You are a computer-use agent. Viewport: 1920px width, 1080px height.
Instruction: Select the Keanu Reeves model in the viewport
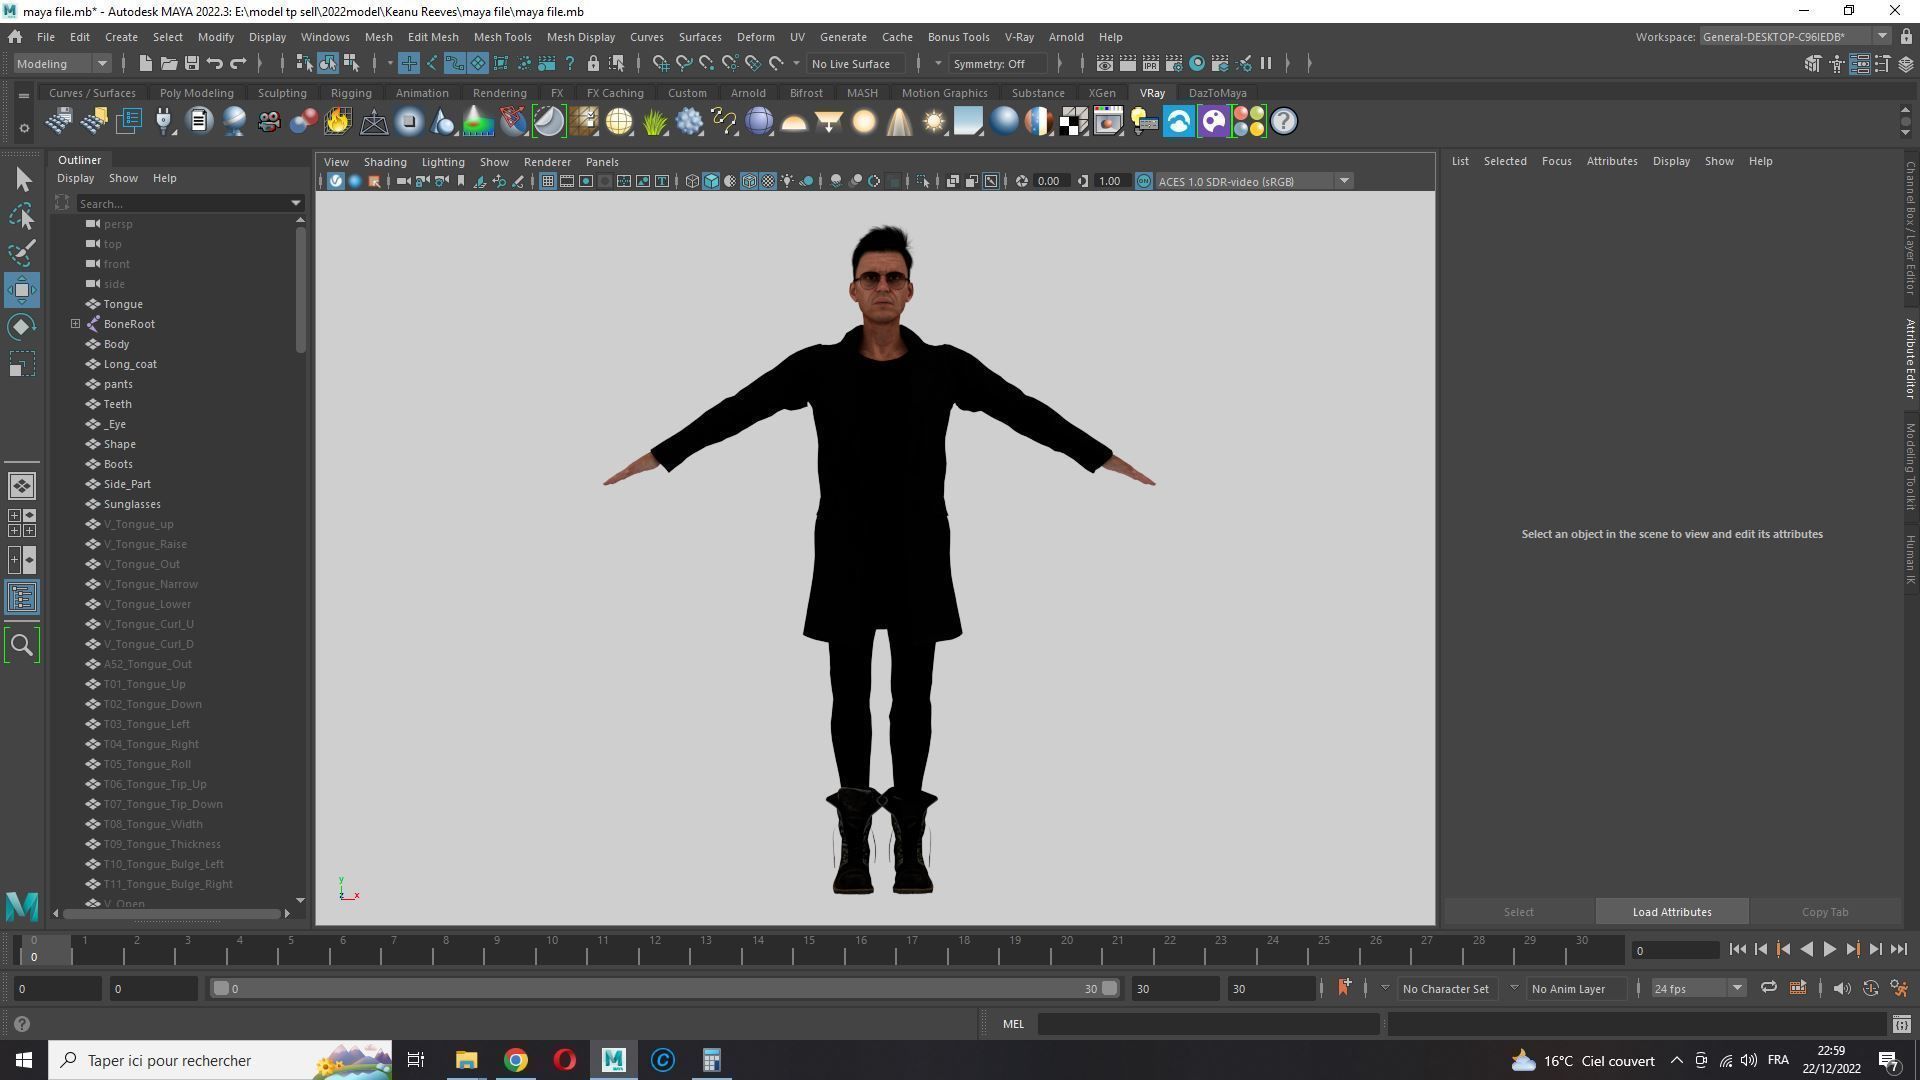pyautogui.click(x=880, y=450)
